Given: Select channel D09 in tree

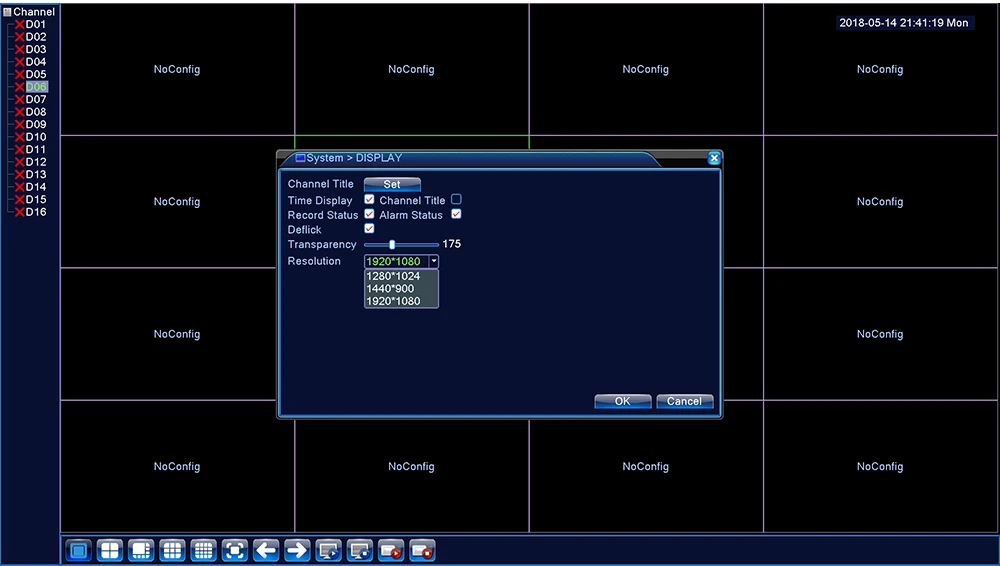Looking at the screenshot, I should point(36,124).
